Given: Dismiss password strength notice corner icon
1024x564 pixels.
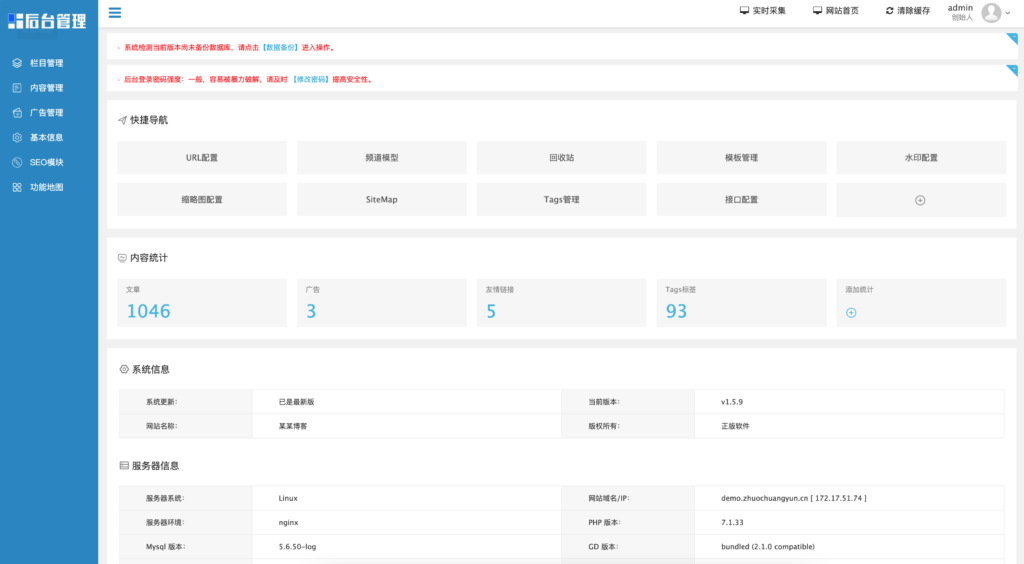Looking at the screenshot, I should click(1012, 70).
